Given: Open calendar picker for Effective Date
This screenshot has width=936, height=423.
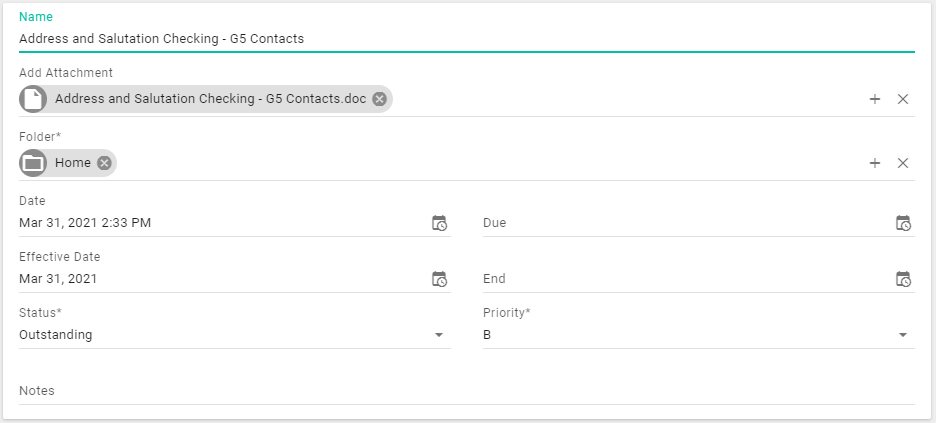Looking at the screenshot, I should tap(439, 279).
